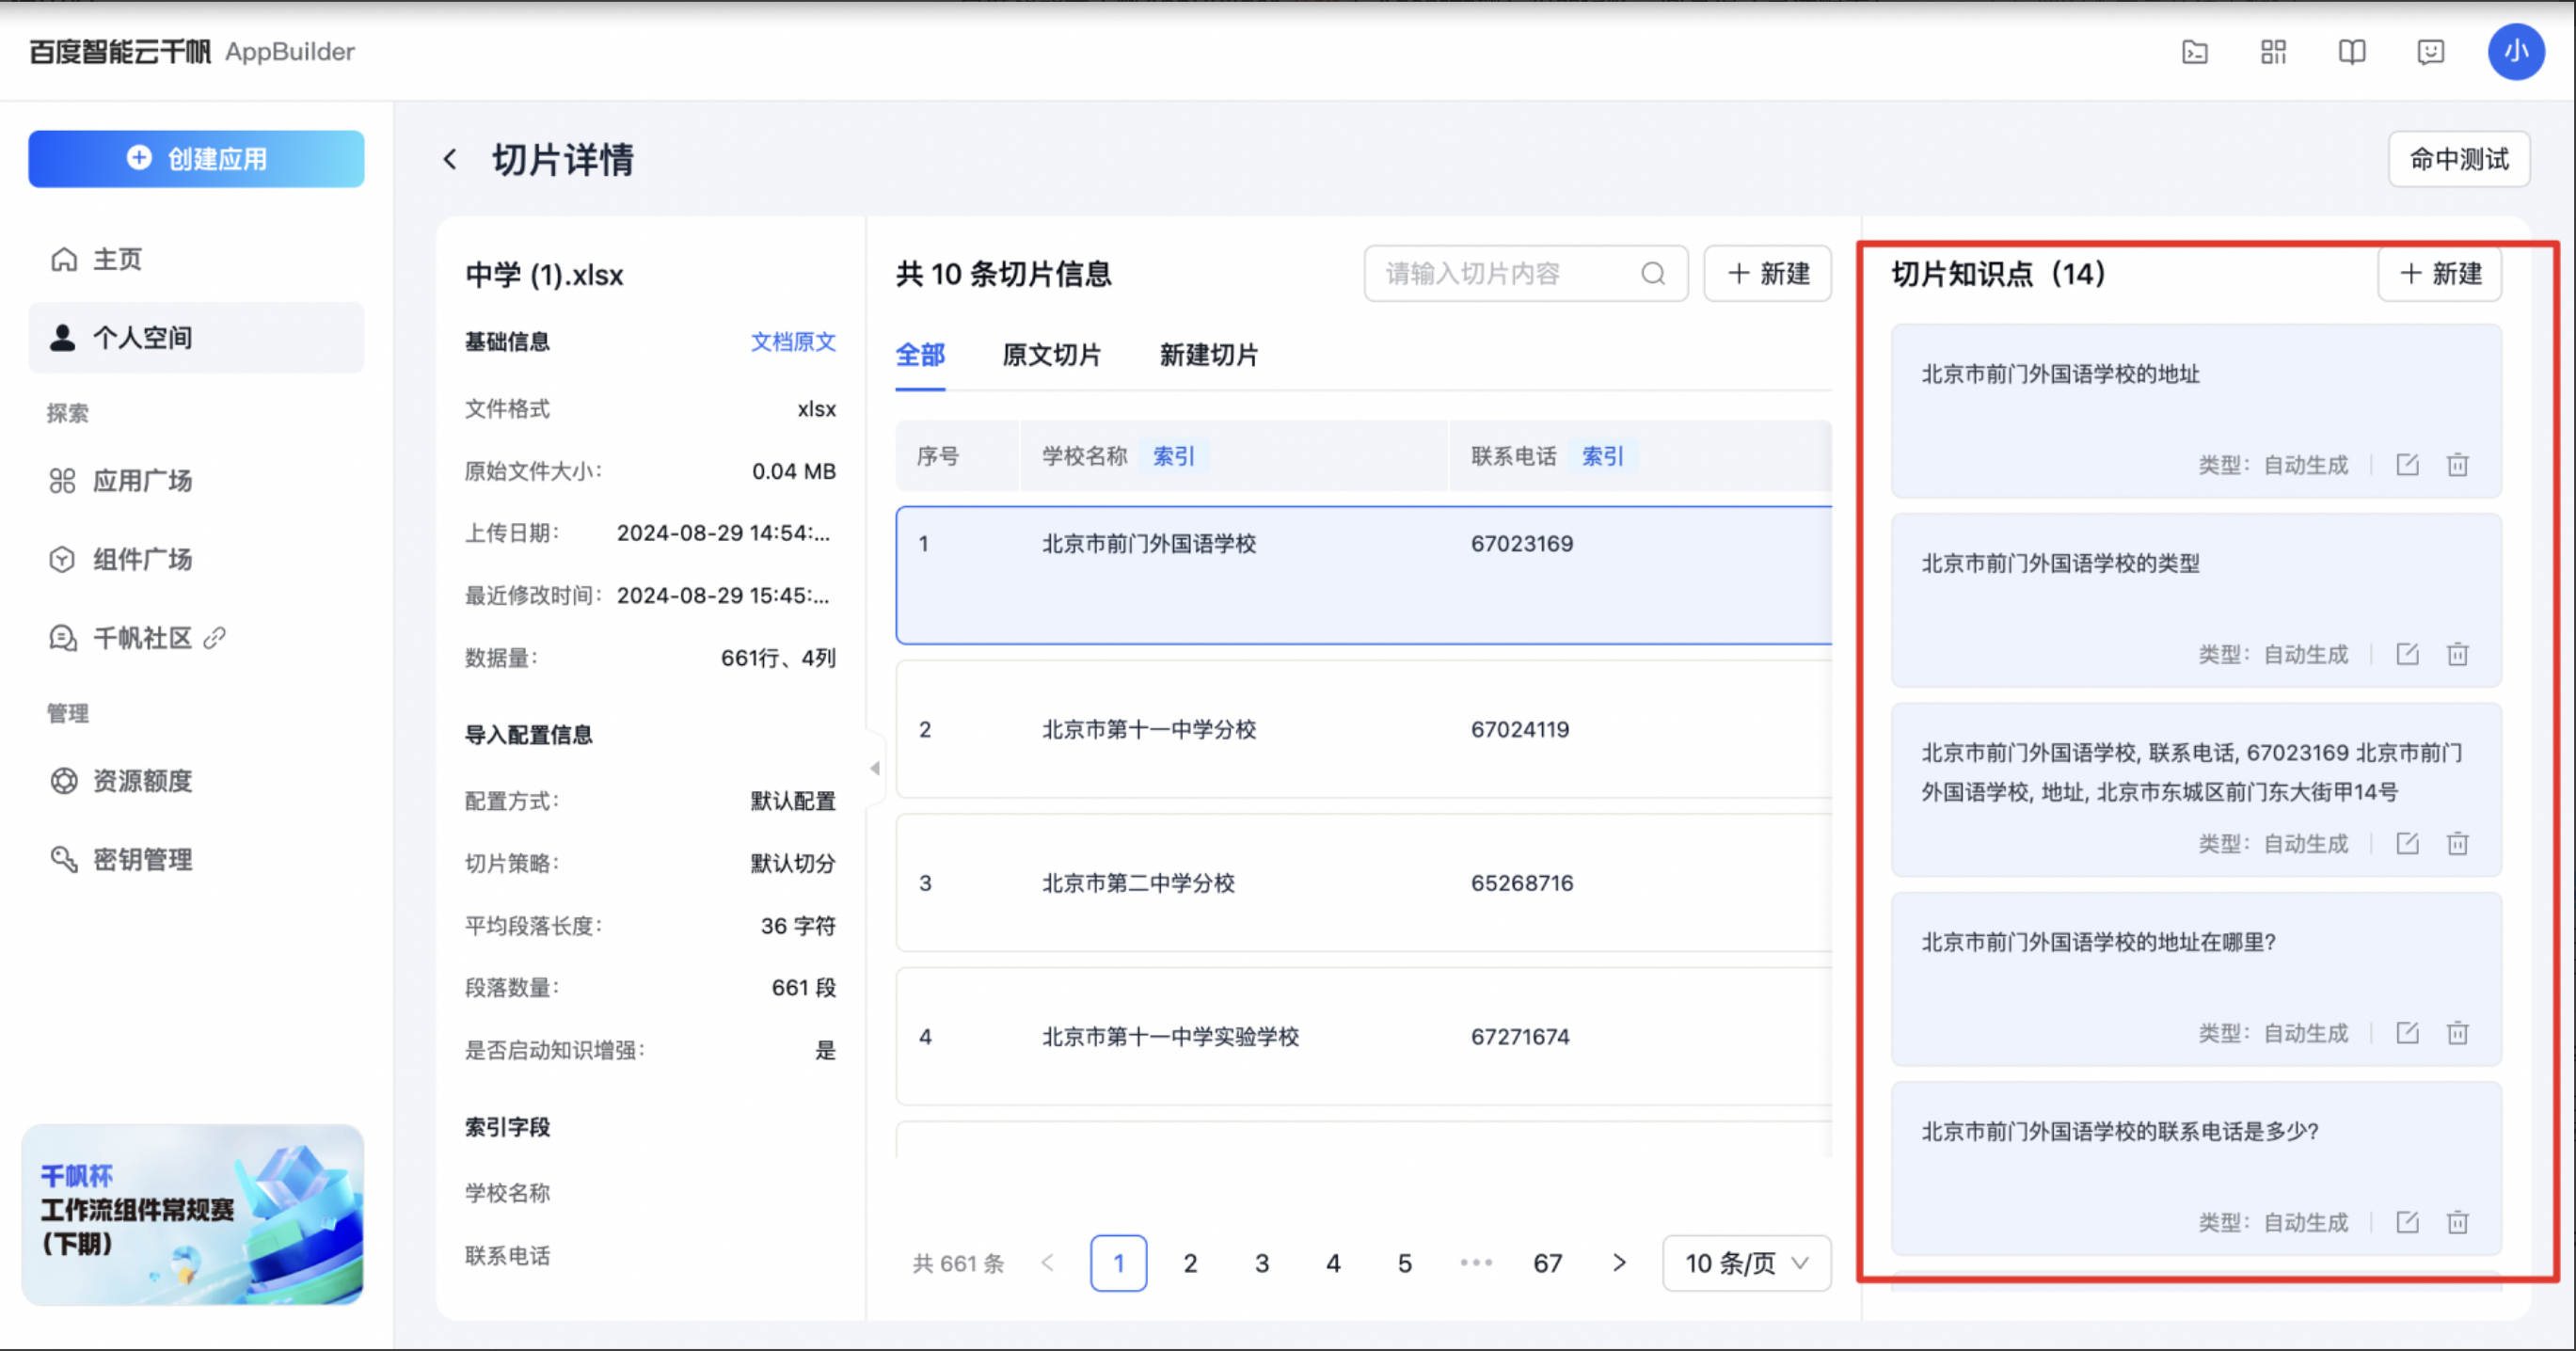Screen dimensions: 2576x1351
Task: Go to page 2 in pagination
Action: point(1190,1263)
